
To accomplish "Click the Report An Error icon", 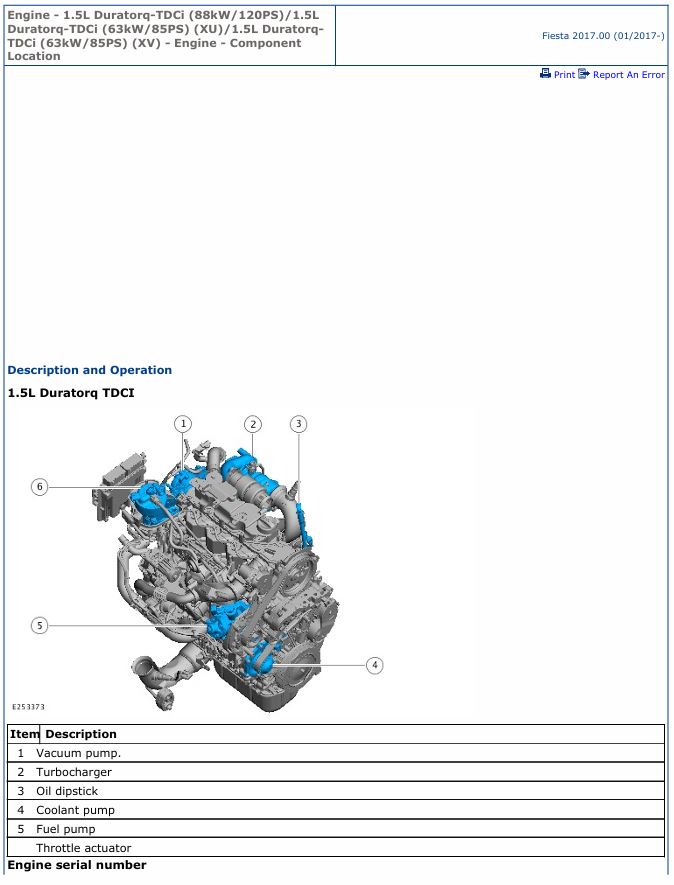I will 584,73.
